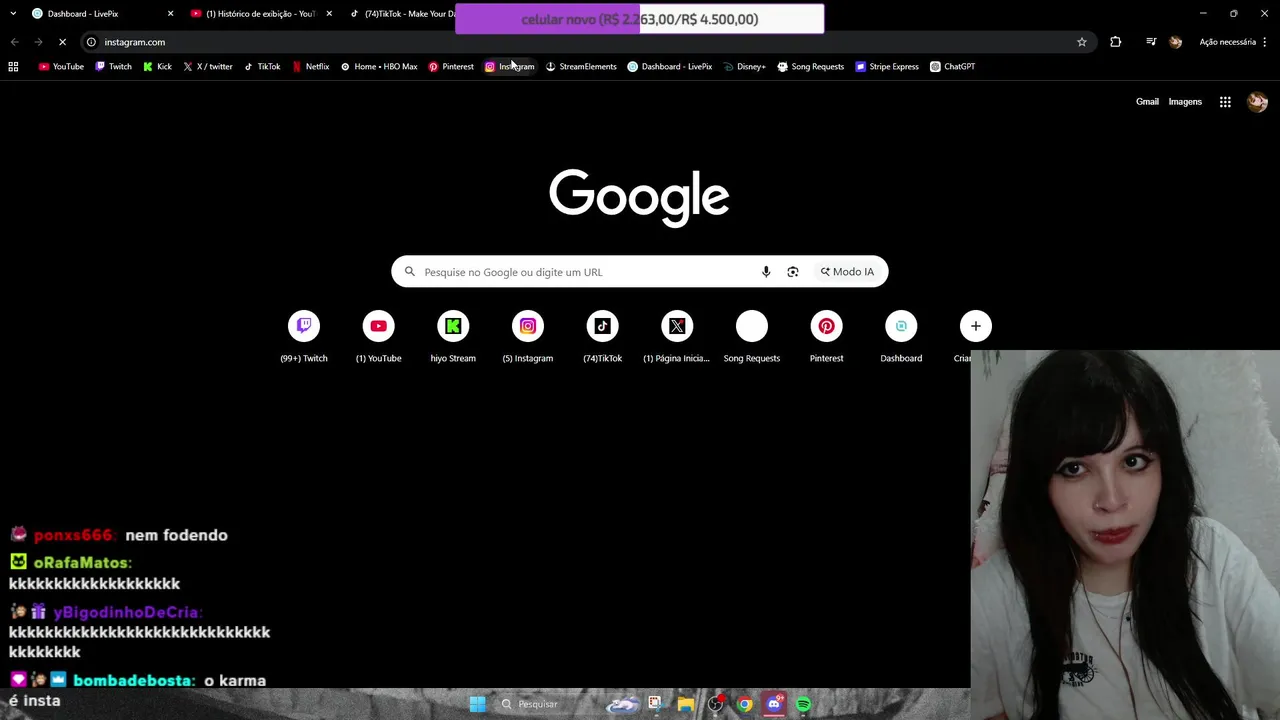The width and height of the screenshot is (1280, 720).
Task: Open the Twitch bookmark
Action: [113, 67]
